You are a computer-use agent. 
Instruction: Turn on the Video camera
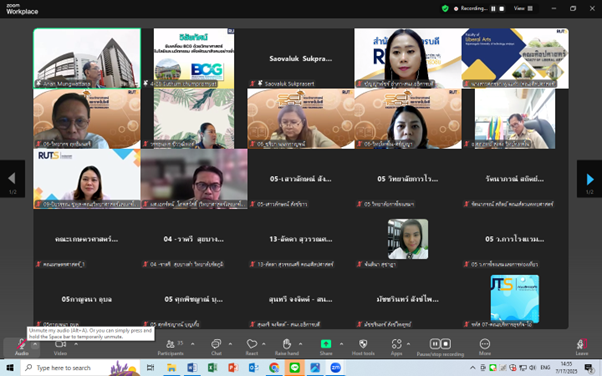pos(60,344)
